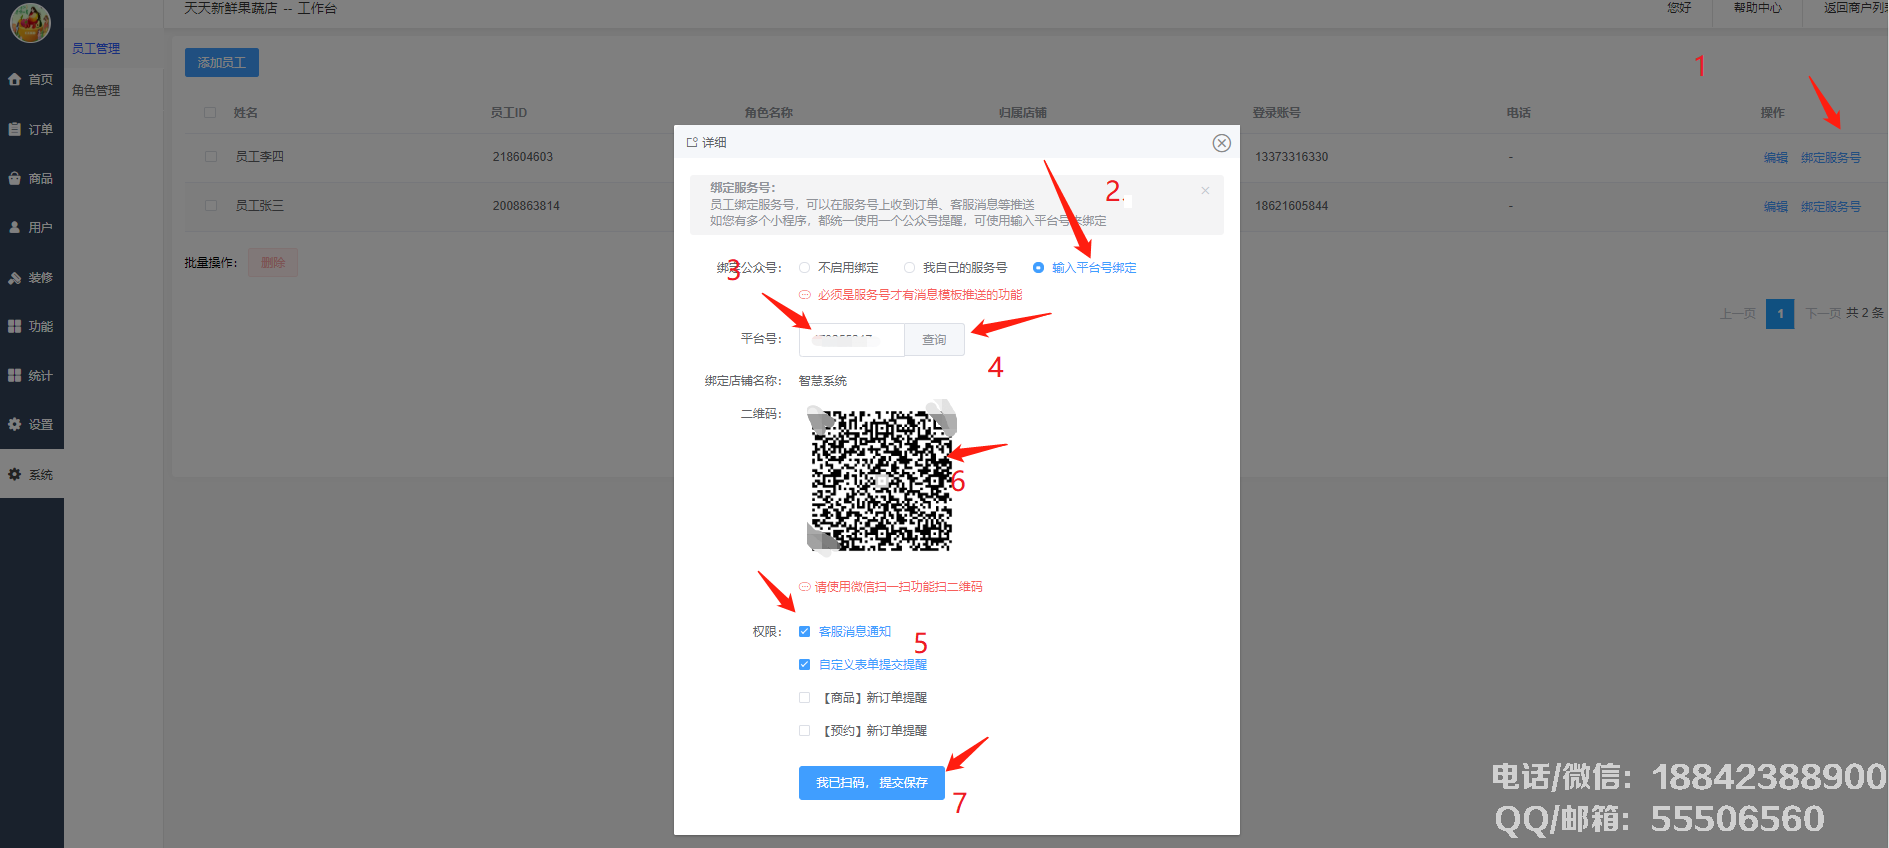This screenshot has width=1889, height=848.
Task: Click employee ID 218604603
Action: pos(522,157)
